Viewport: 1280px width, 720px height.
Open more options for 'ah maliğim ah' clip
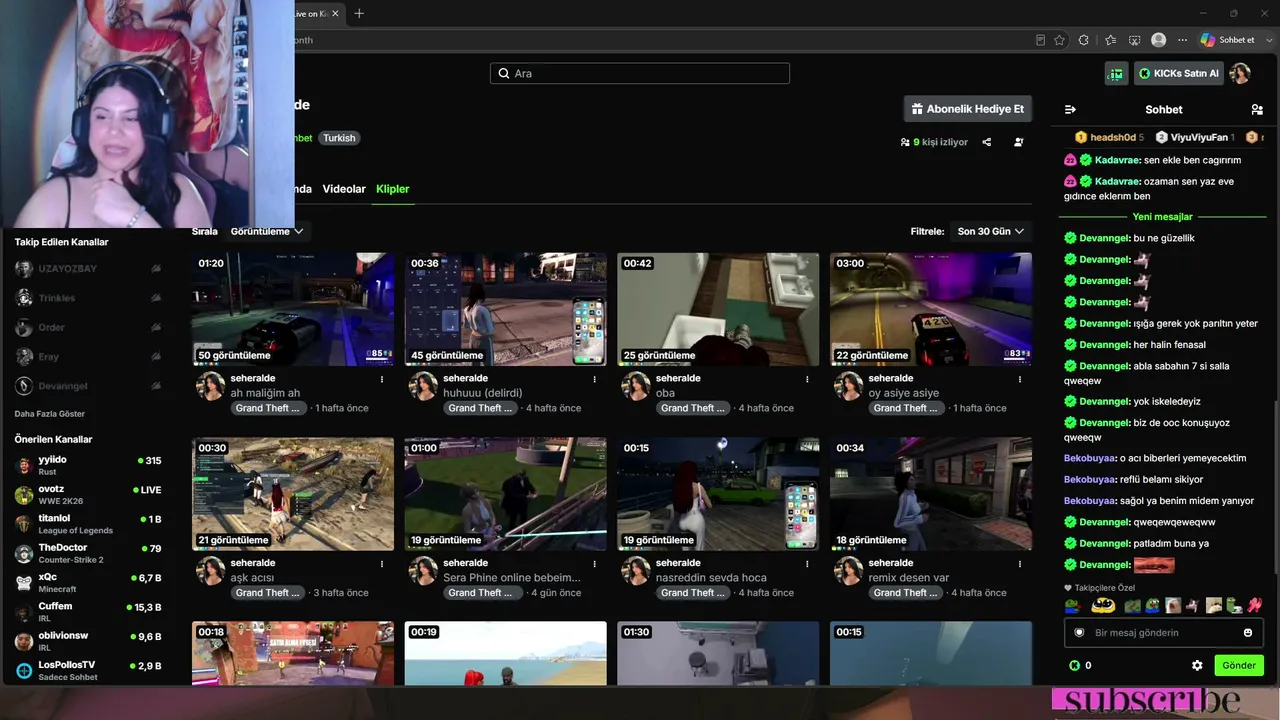(x=382, y=379)
